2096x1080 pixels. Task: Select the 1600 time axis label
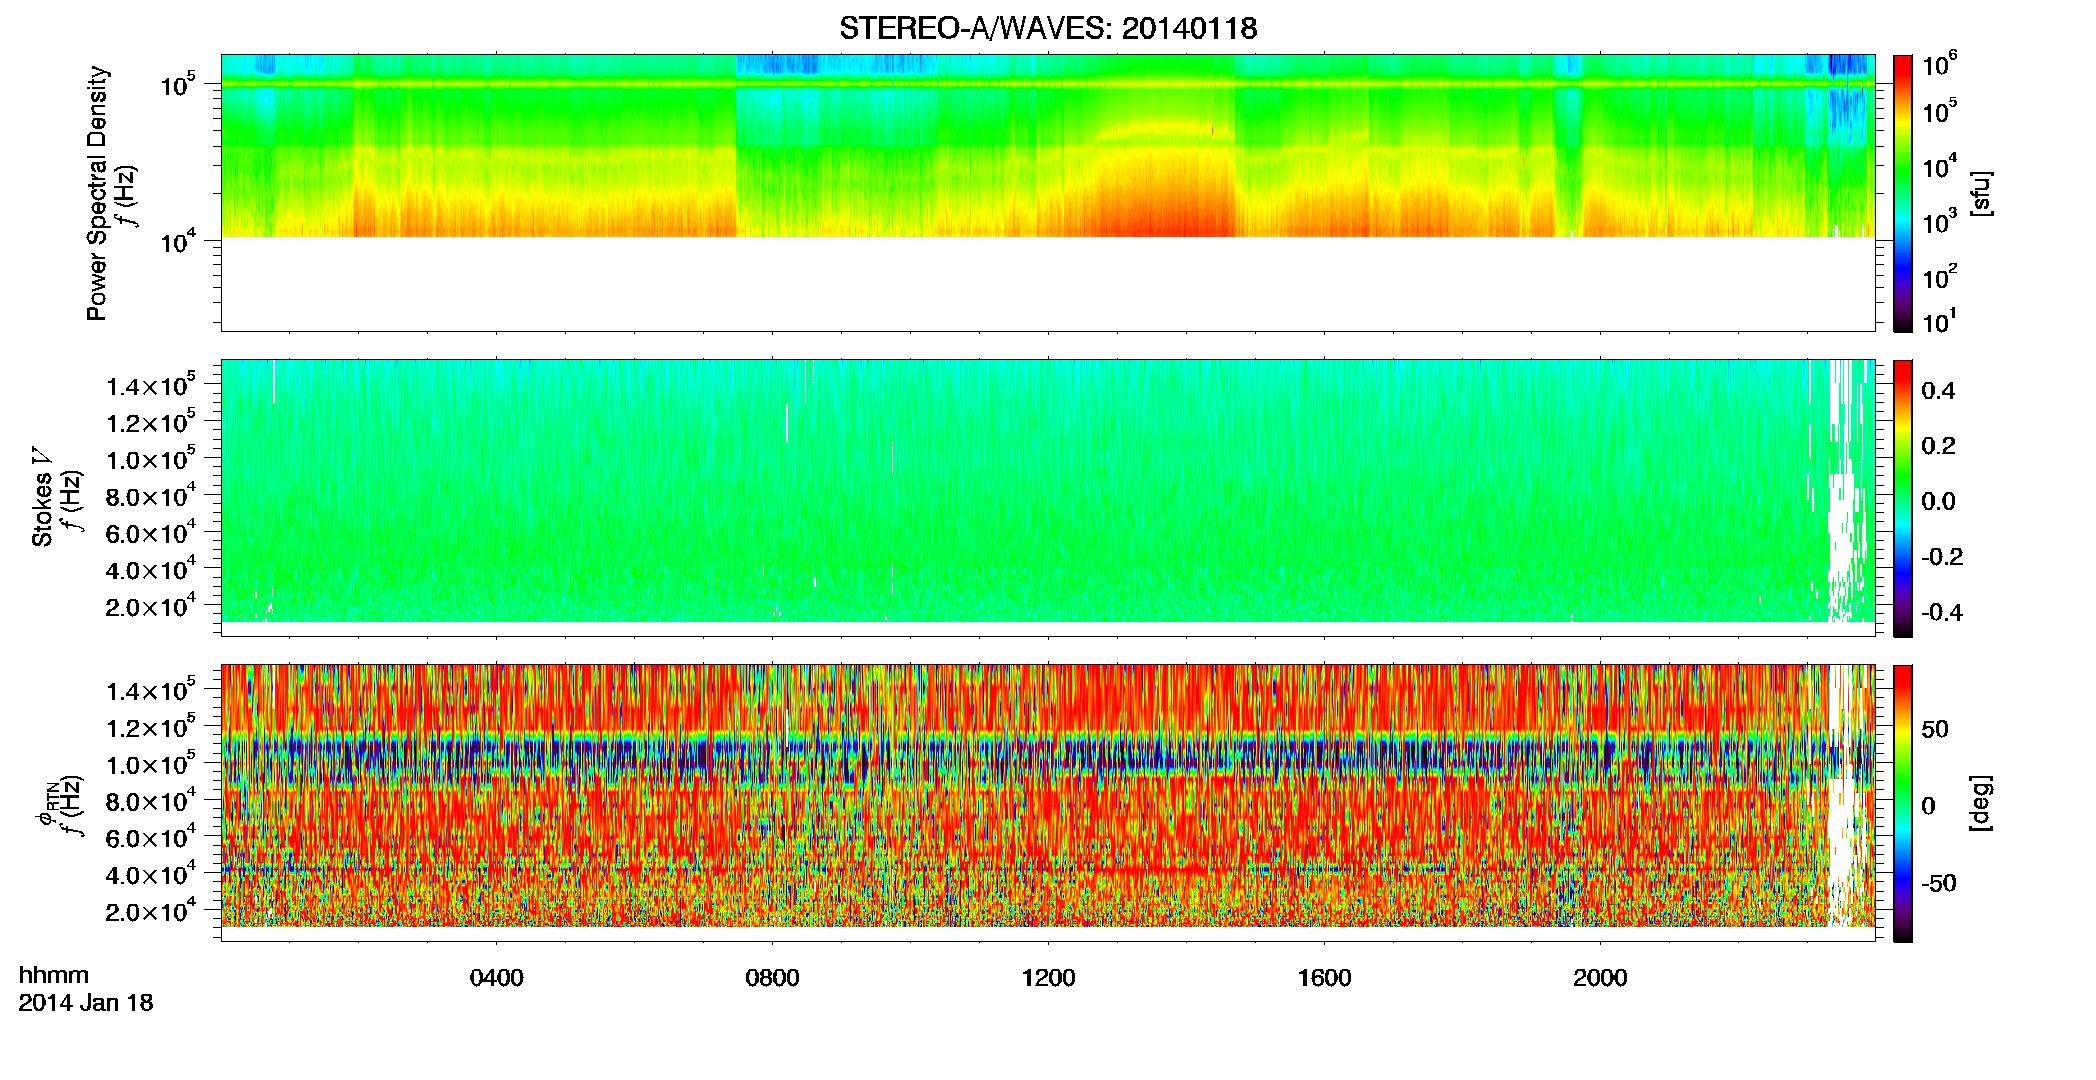click(x=1325, y=978)
